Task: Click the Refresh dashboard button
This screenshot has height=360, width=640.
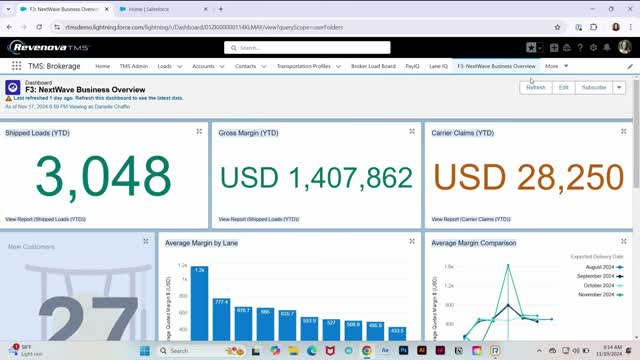Action: (x=536, y=88)
